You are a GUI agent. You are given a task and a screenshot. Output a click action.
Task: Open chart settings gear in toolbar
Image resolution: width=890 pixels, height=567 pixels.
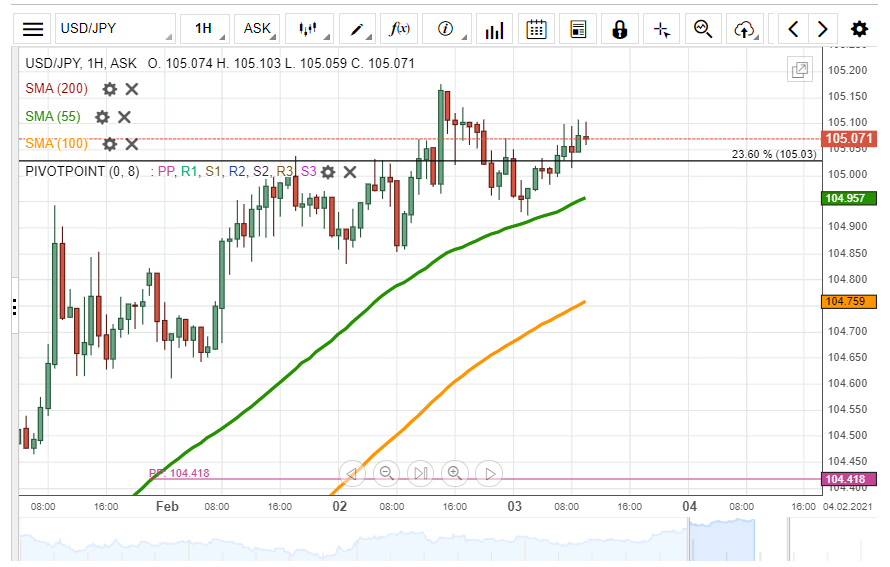[859, 29]
